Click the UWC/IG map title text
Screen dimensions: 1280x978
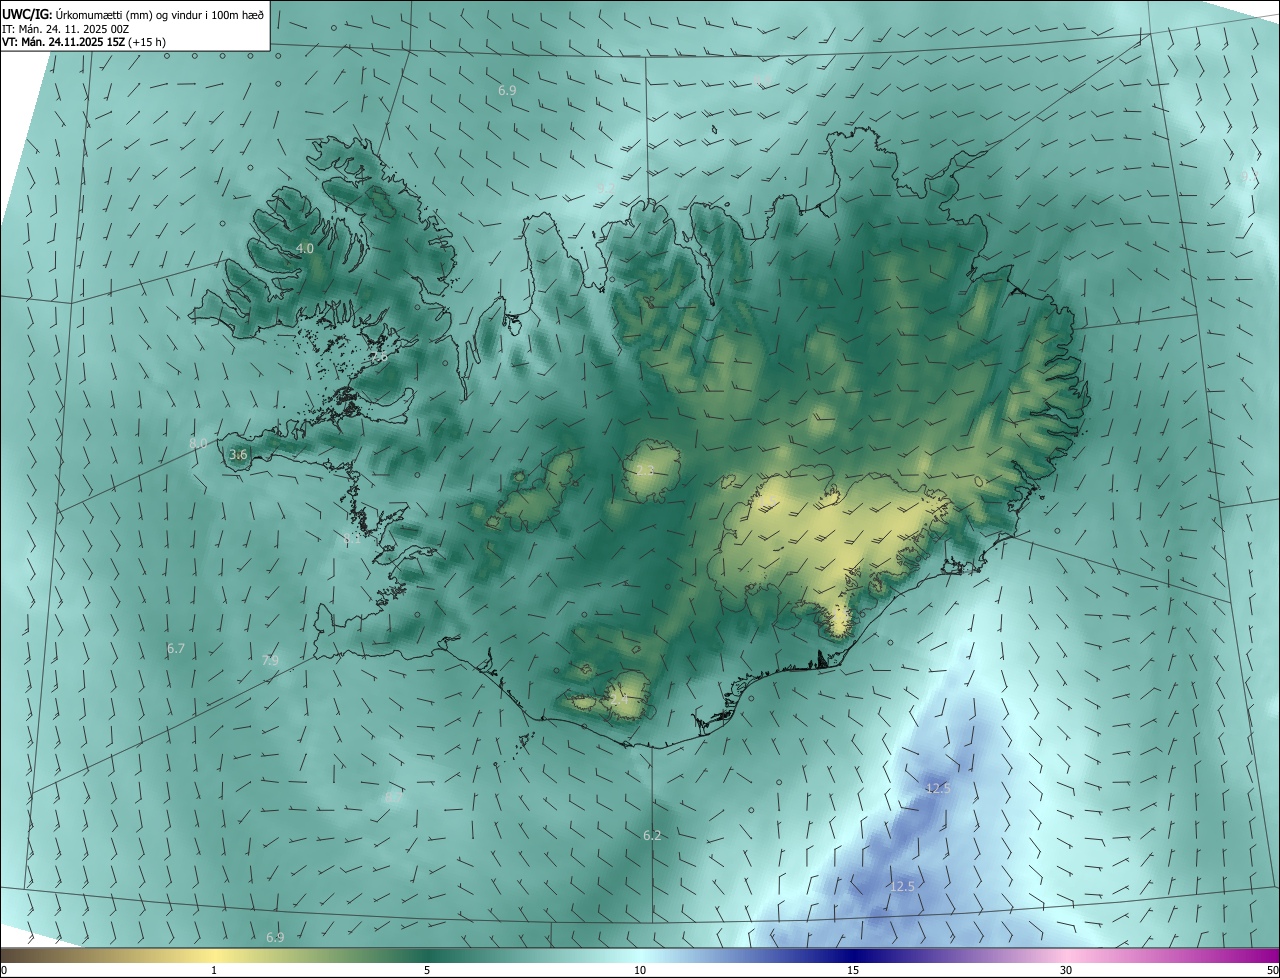pyautogui.click(x=133, y=14)
